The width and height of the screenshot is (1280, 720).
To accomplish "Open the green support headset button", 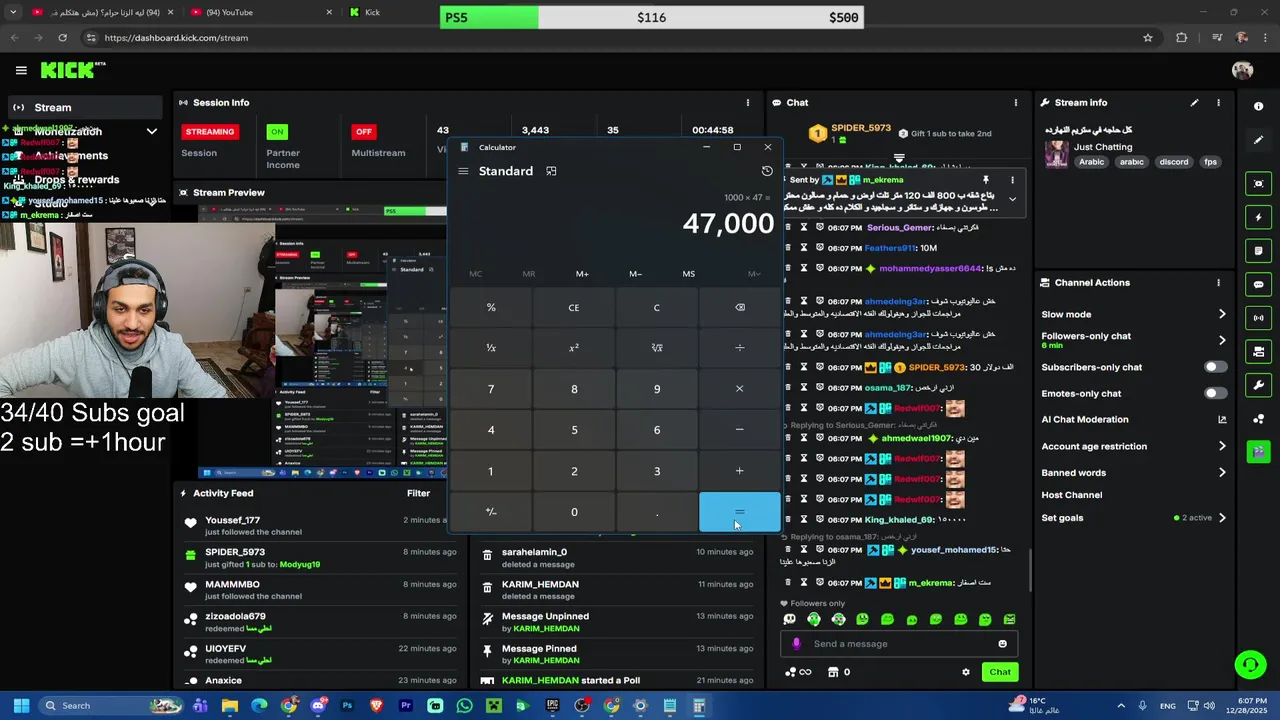I will point(1250,664).
